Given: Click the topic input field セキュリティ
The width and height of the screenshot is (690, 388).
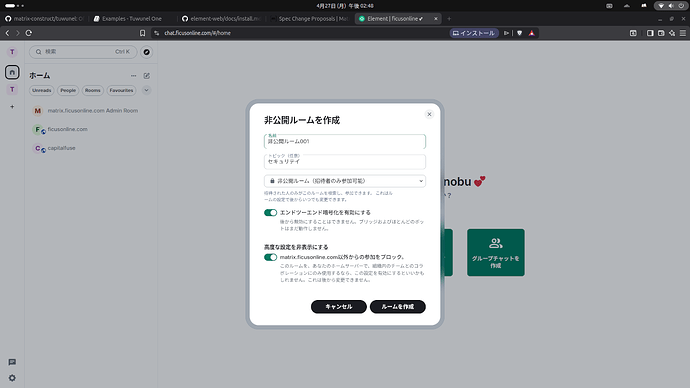Looking at the screenshot, I should pyautogui.click(x=345, y=161).
